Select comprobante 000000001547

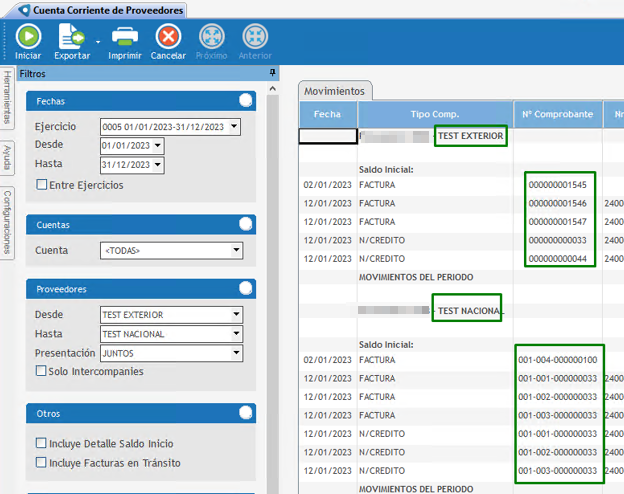pyautogui.click(x=558, y=222)
